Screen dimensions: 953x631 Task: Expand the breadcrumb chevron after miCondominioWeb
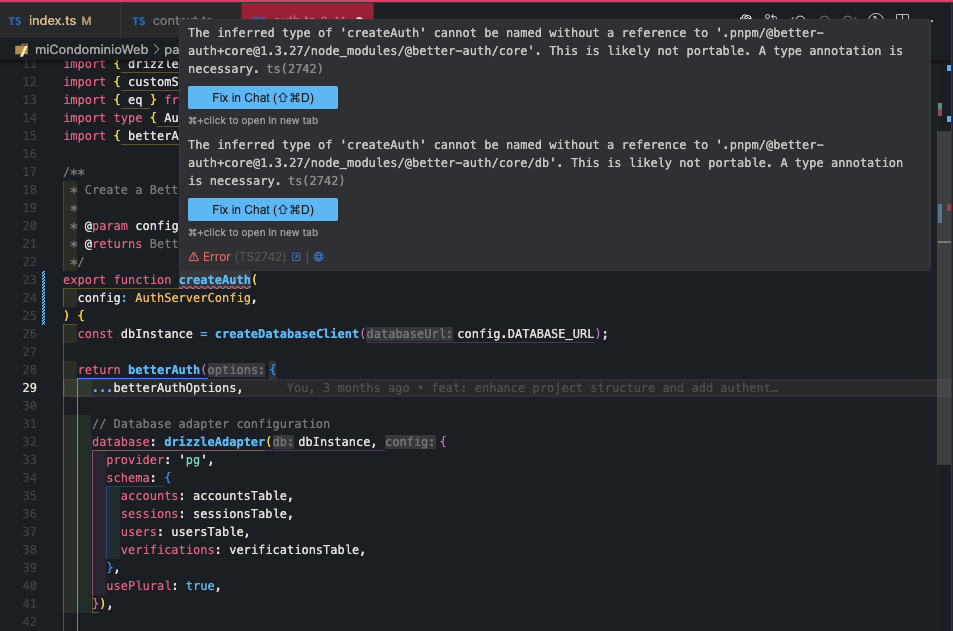tap(156, 50)
